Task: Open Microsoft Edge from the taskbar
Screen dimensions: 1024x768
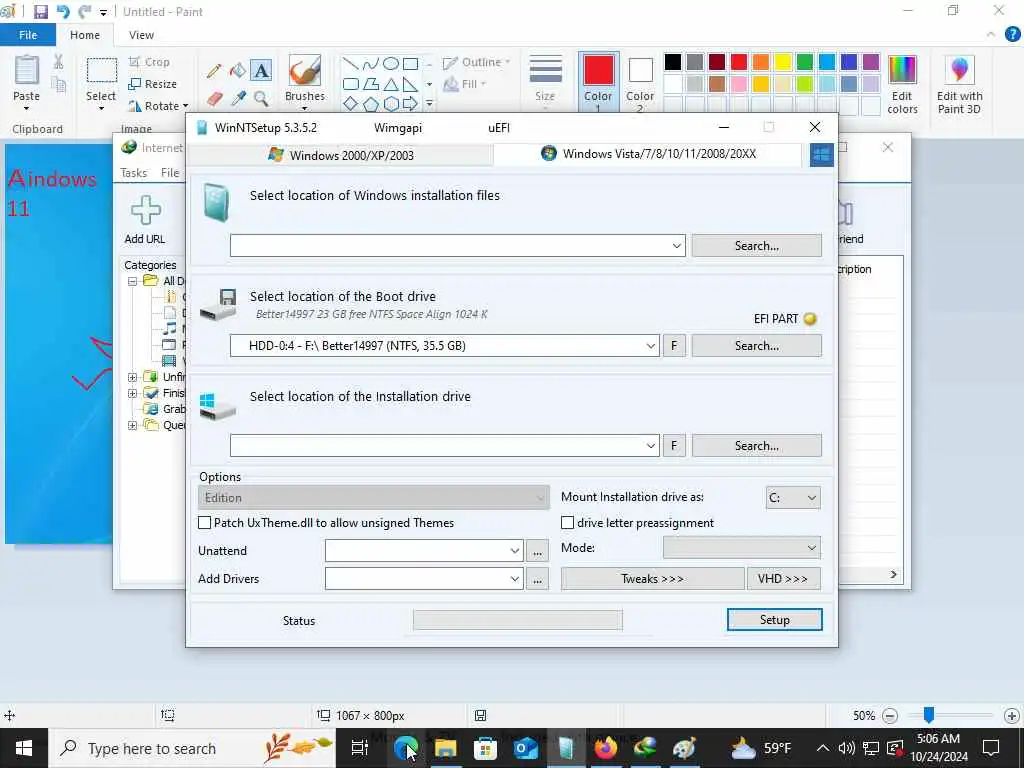Action: point(406,748)
